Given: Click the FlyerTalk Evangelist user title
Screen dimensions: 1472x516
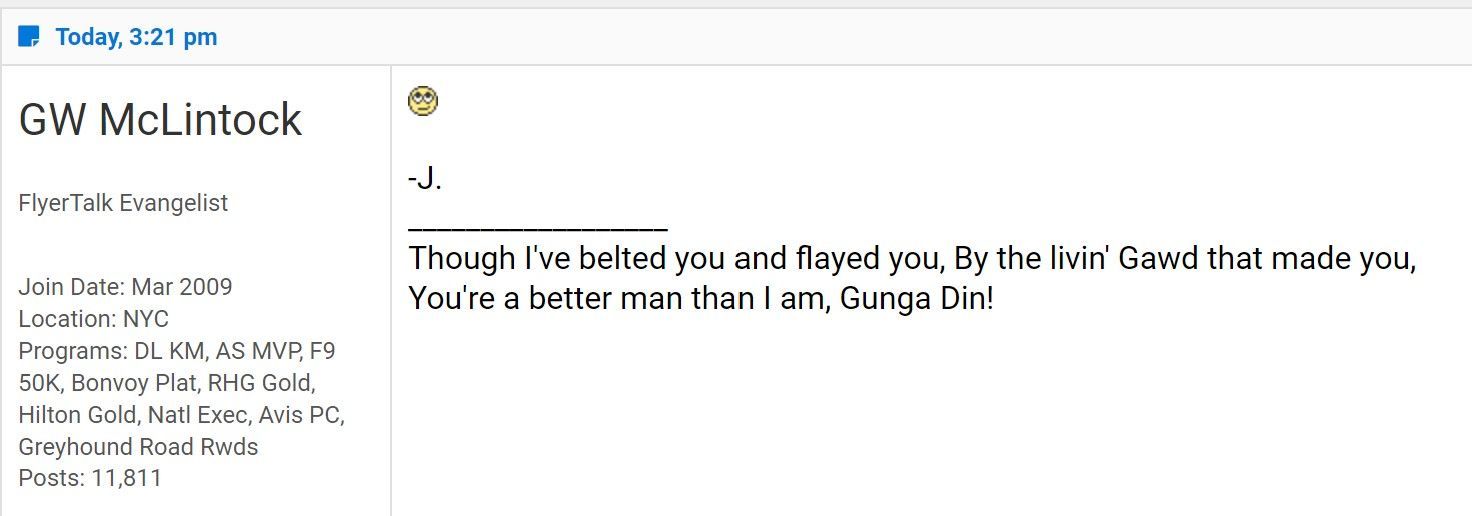Looking at the screenshot, I should tap(123, 203).
